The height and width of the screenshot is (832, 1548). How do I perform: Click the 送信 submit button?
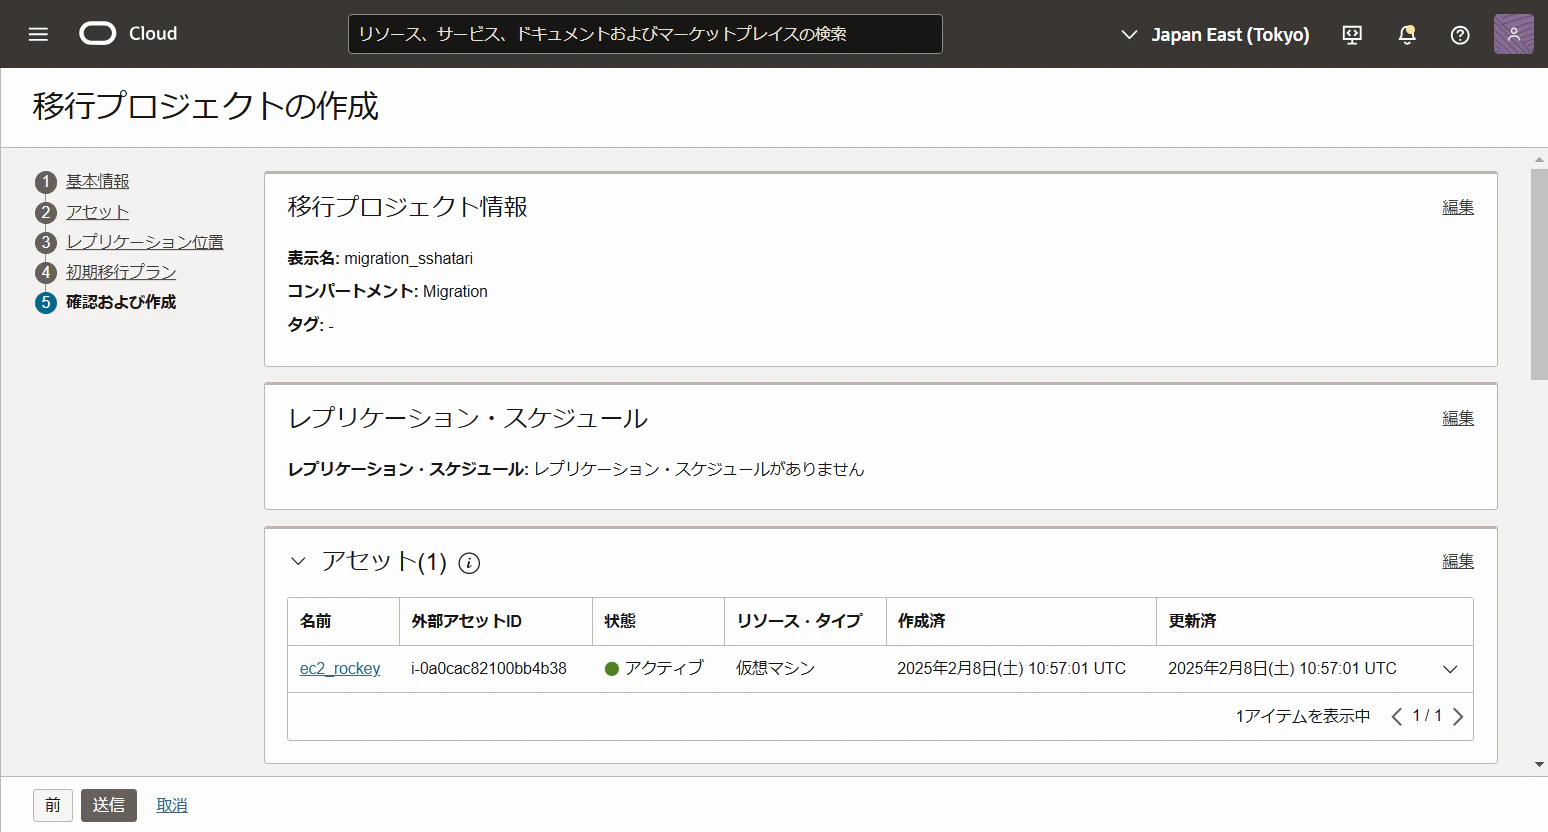109,805
